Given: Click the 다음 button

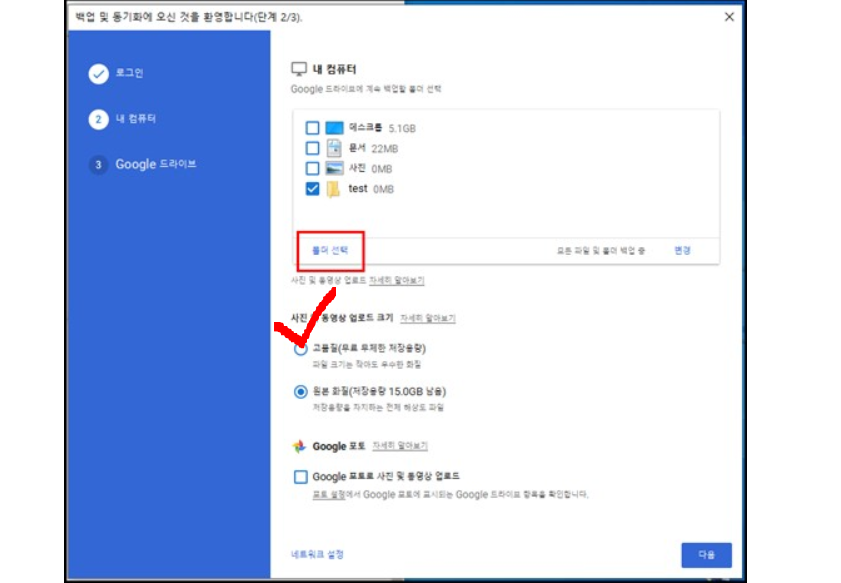Looking at the screenshot, I should pyautogui.click(x=706, y=555).
